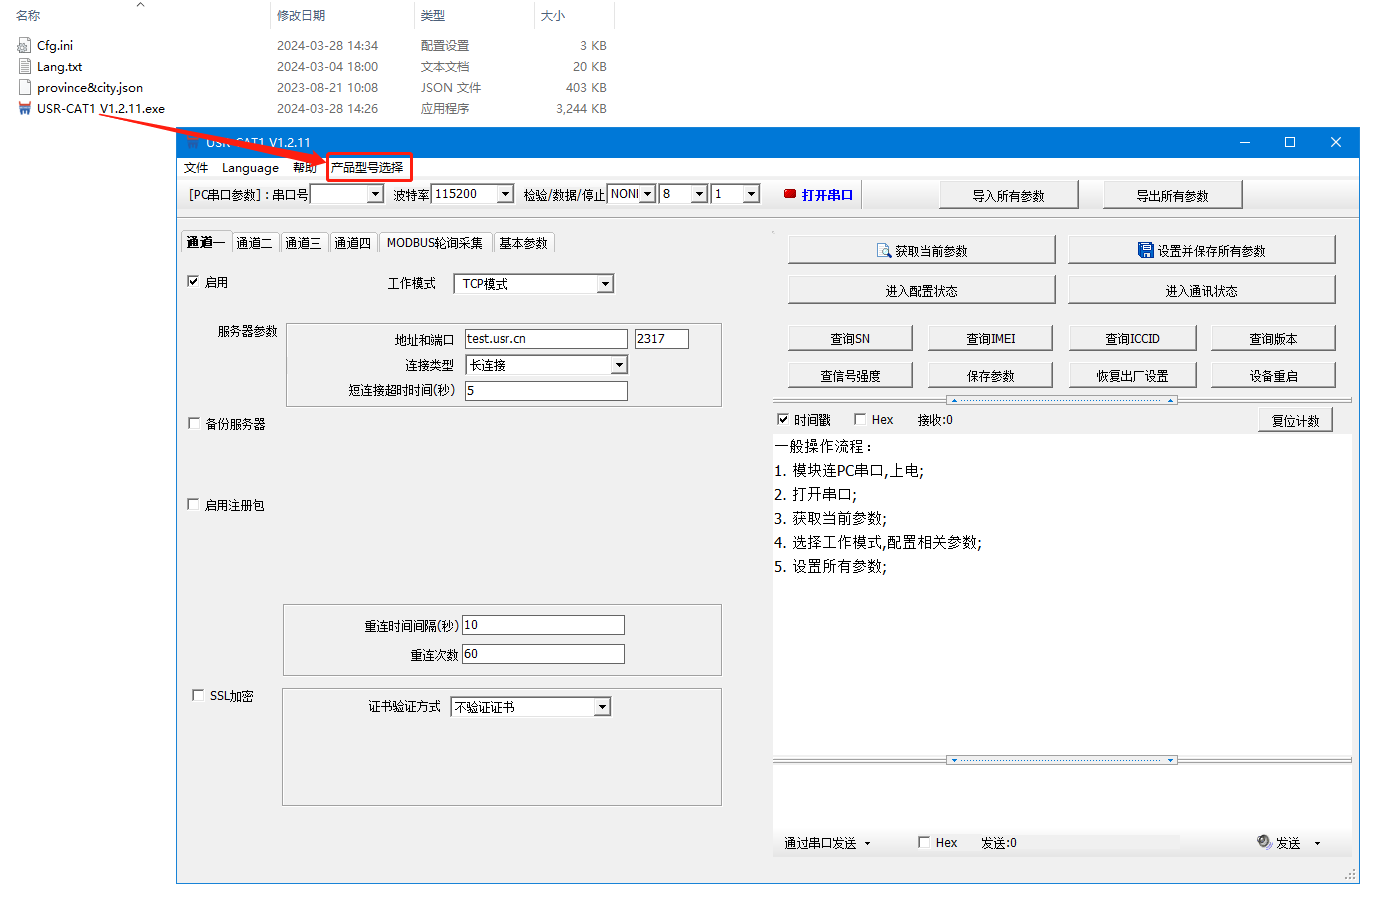
Task: Expand the 工作模式 TCP模式 dropdown
Action: [x=604, y=284]
